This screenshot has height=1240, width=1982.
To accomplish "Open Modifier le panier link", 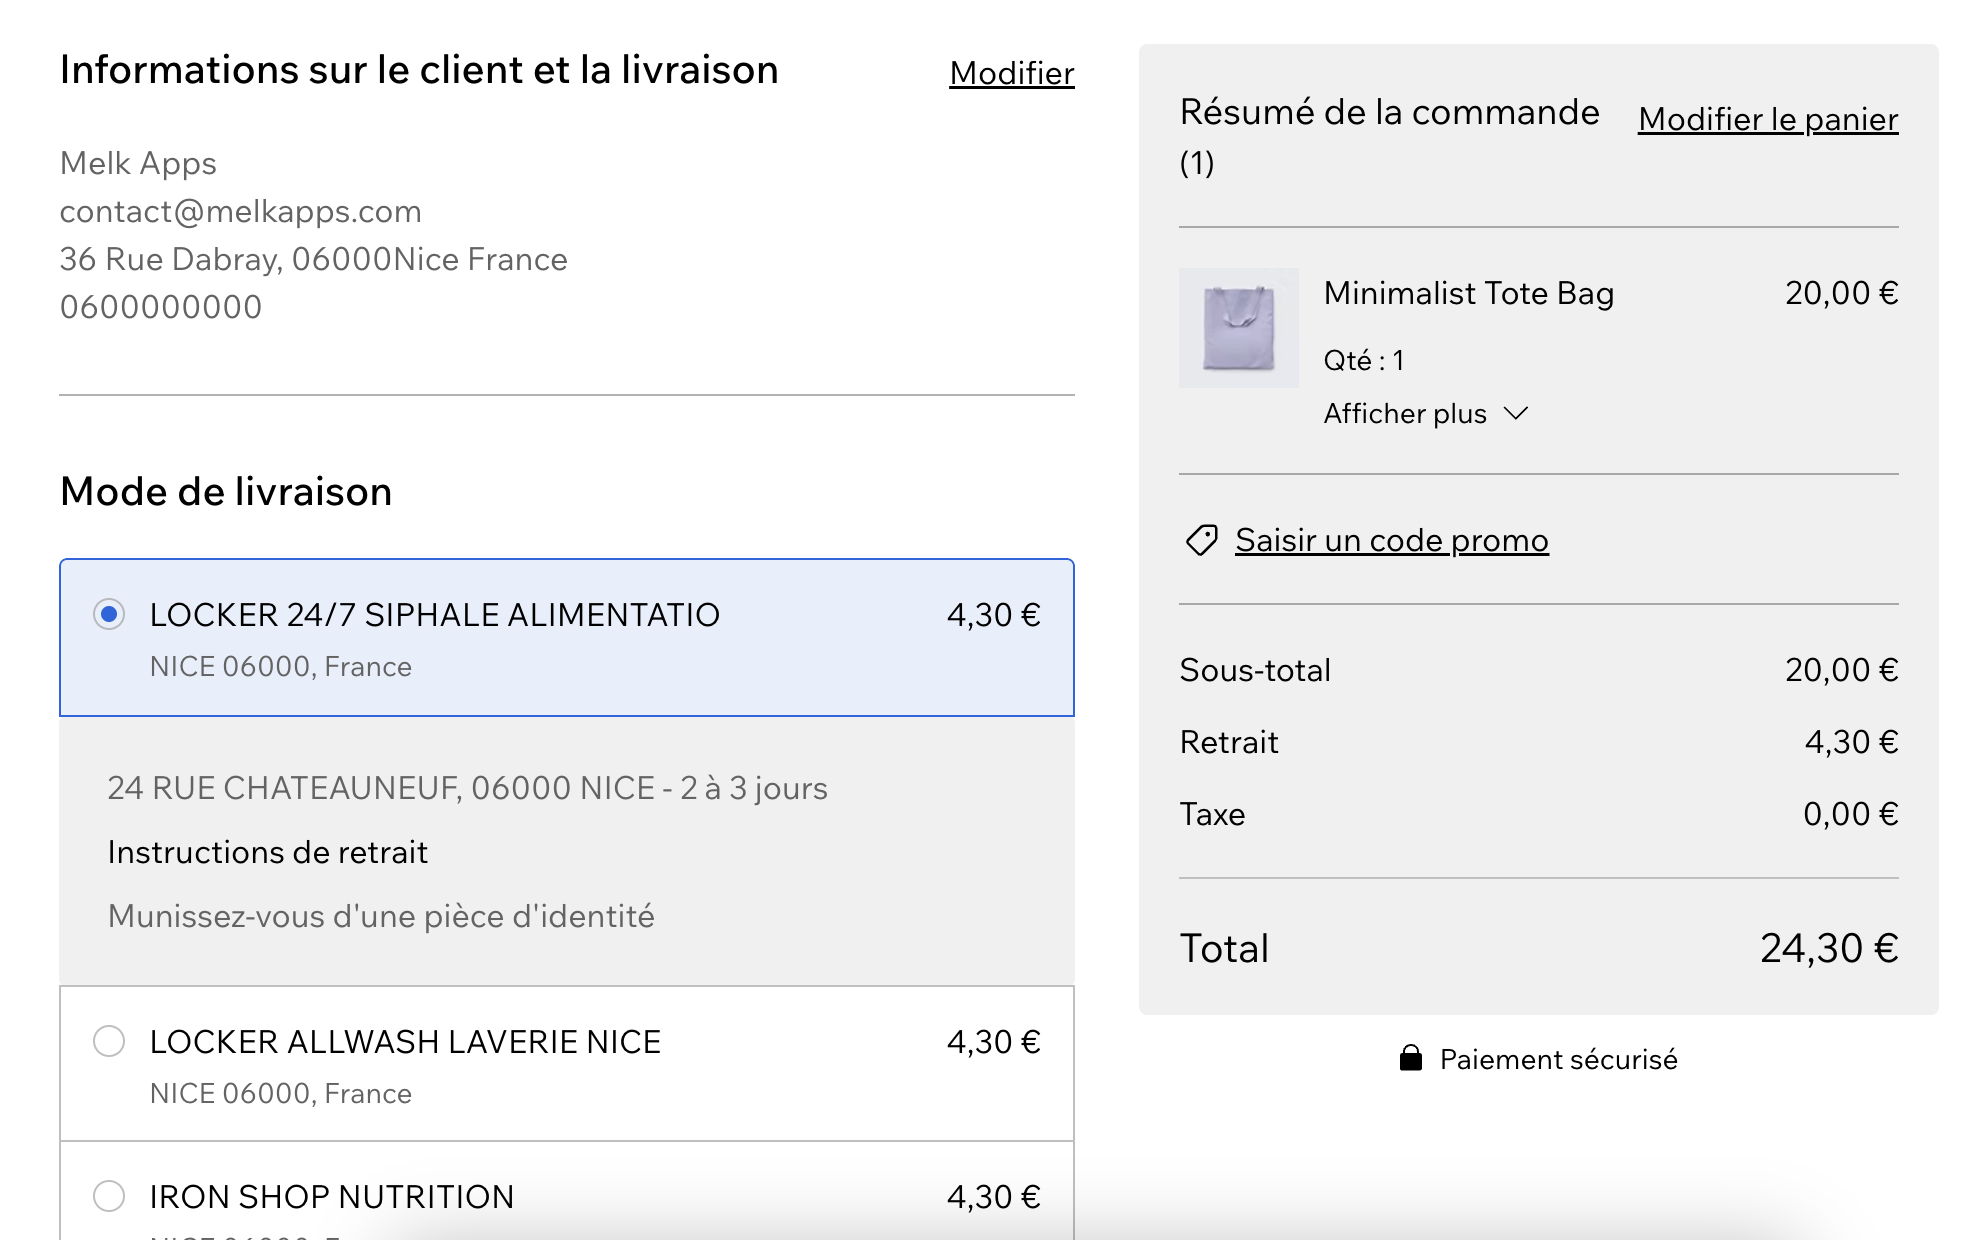I will (1767, 119).
